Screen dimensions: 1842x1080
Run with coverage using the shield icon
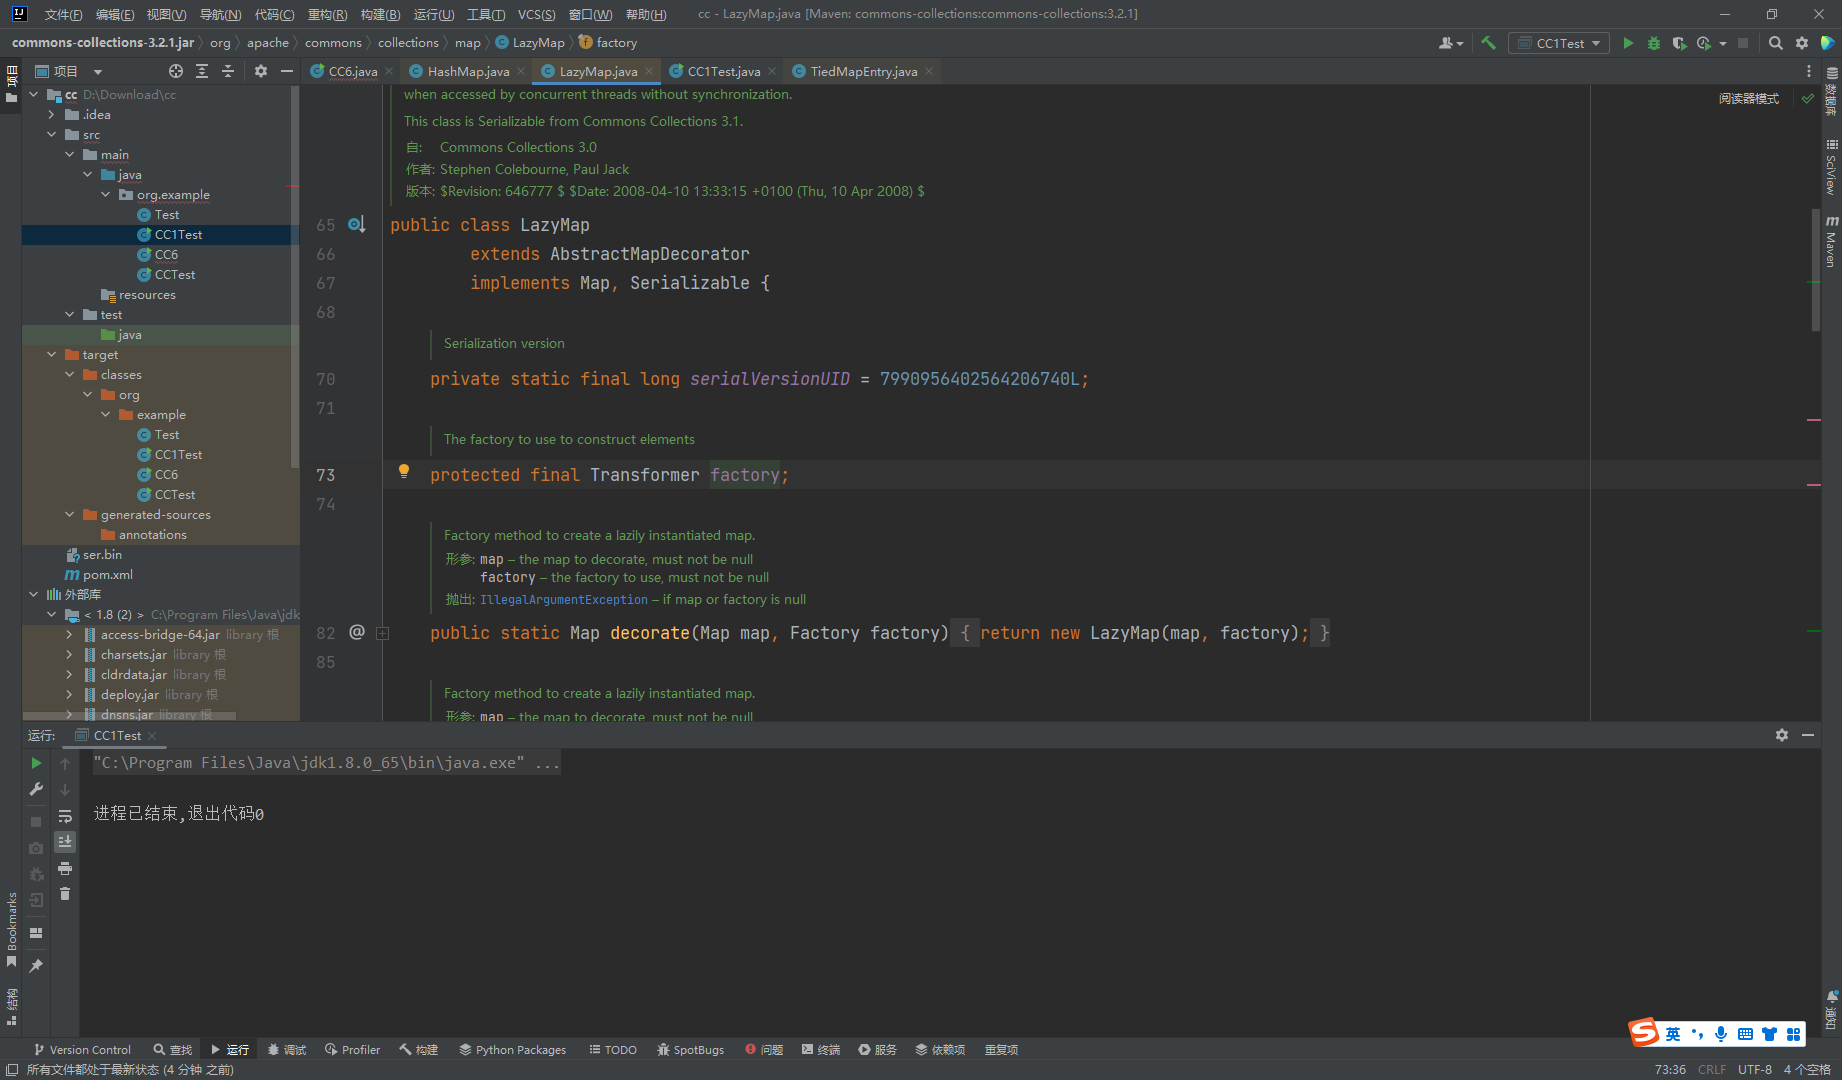tap(1679, 43)
